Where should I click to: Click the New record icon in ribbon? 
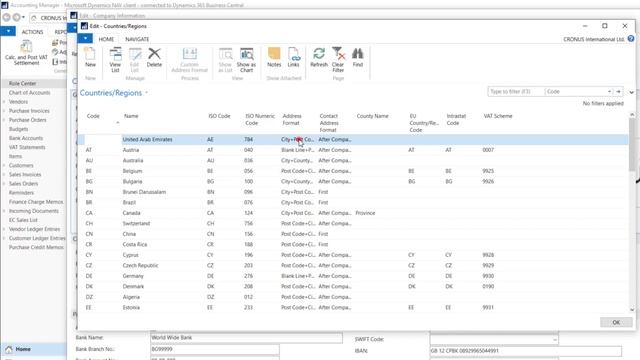tap(90, 57)
